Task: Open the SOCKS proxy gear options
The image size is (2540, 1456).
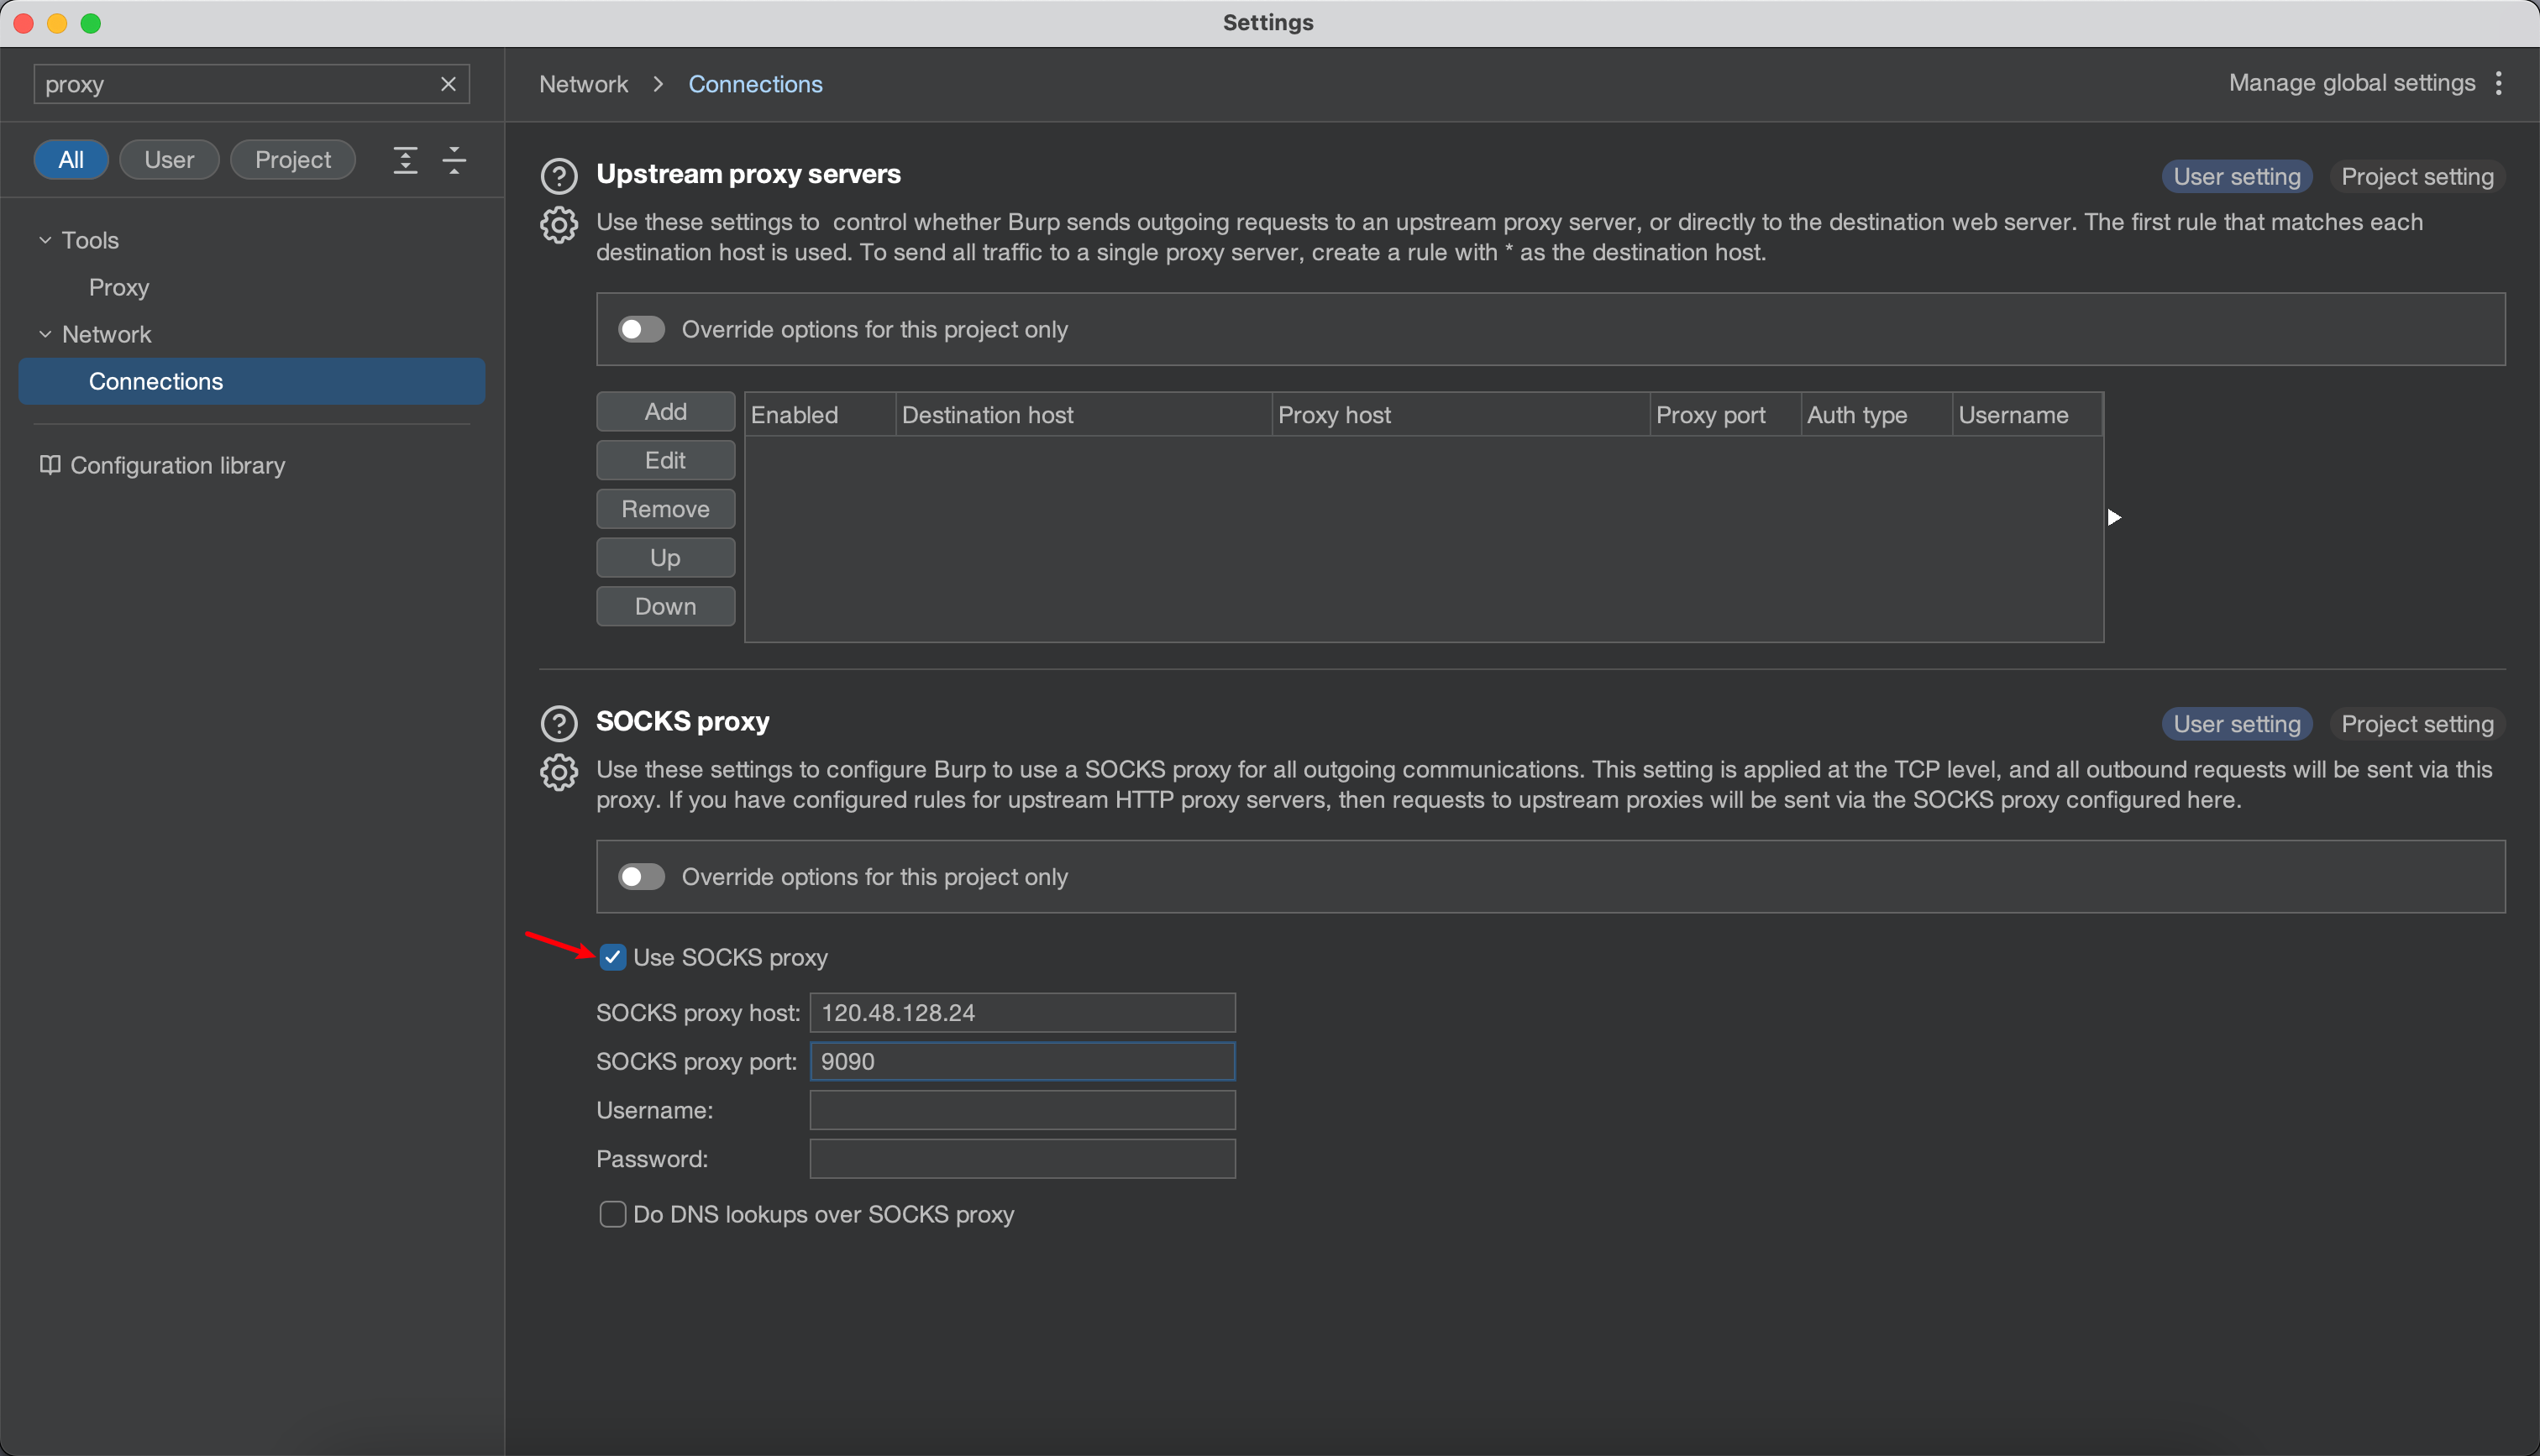Action: [x=558, y=772]
